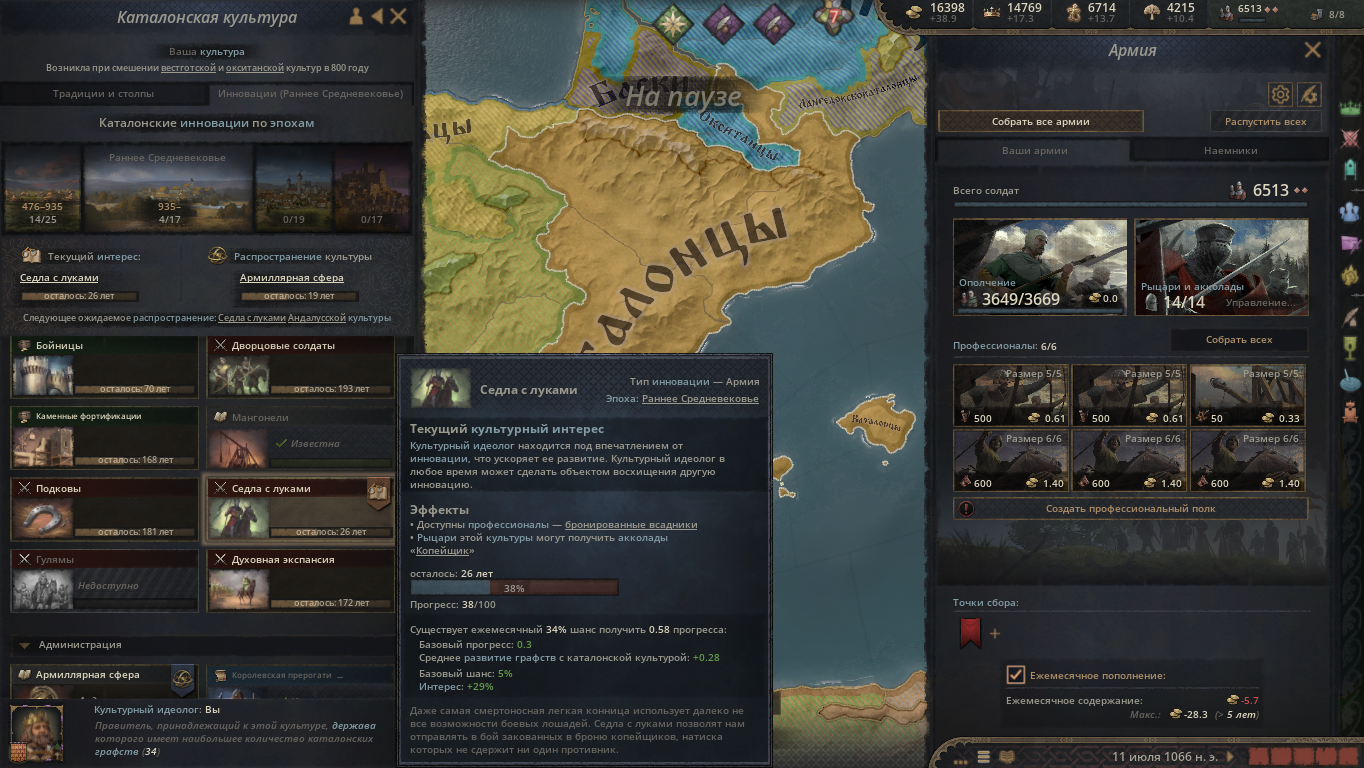
Task: Click the Собрать все армии button
Action: 1041,122
